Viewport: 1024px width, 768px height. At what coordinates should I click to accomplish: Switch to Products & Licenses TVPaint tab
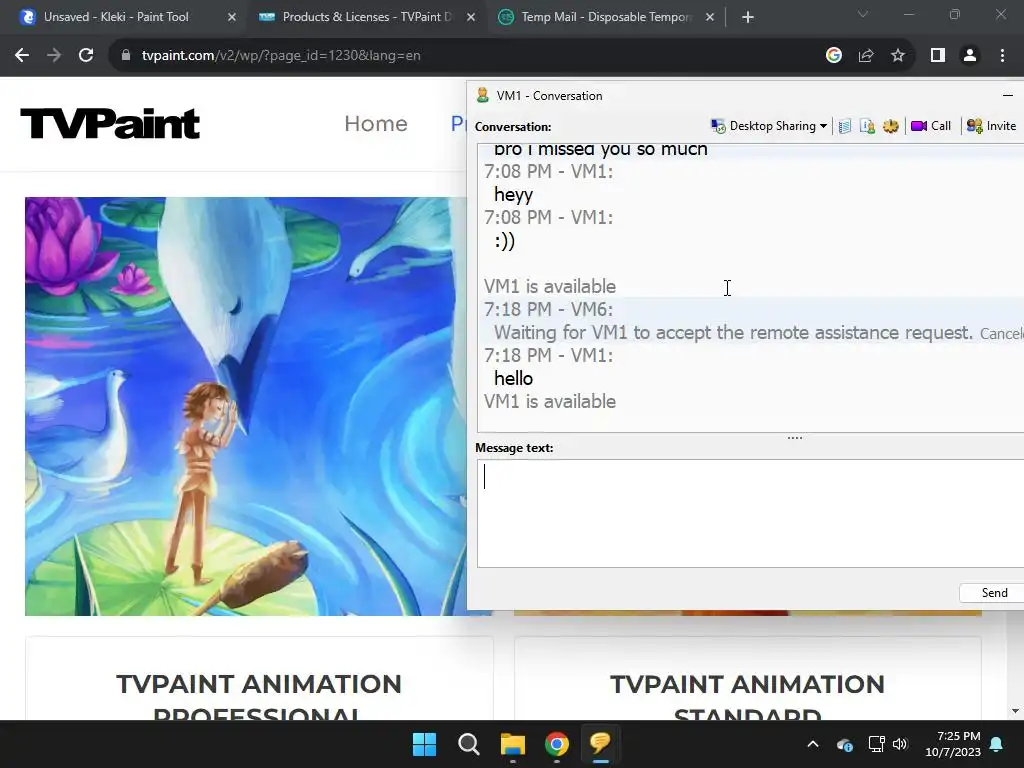[x=366, y=17]
